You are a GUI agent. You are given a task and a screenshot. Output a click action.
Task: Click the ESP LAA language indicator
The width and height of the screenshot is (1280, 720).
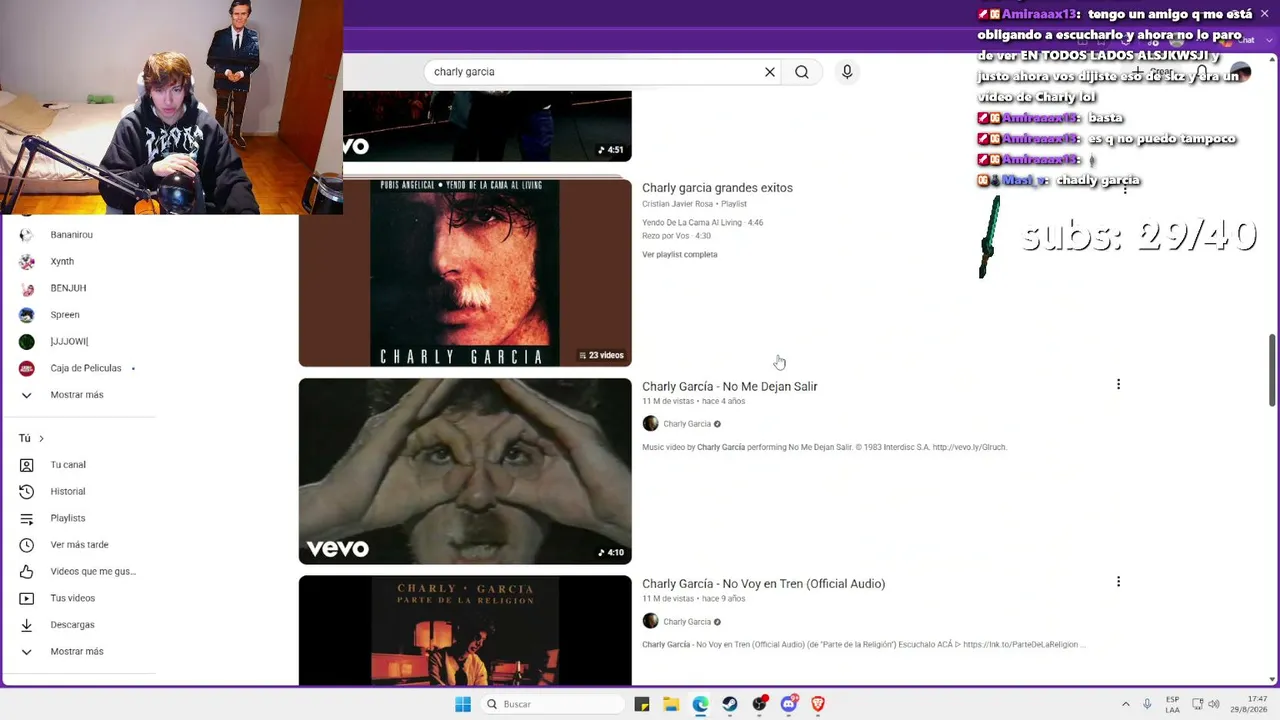(1172, 704)
